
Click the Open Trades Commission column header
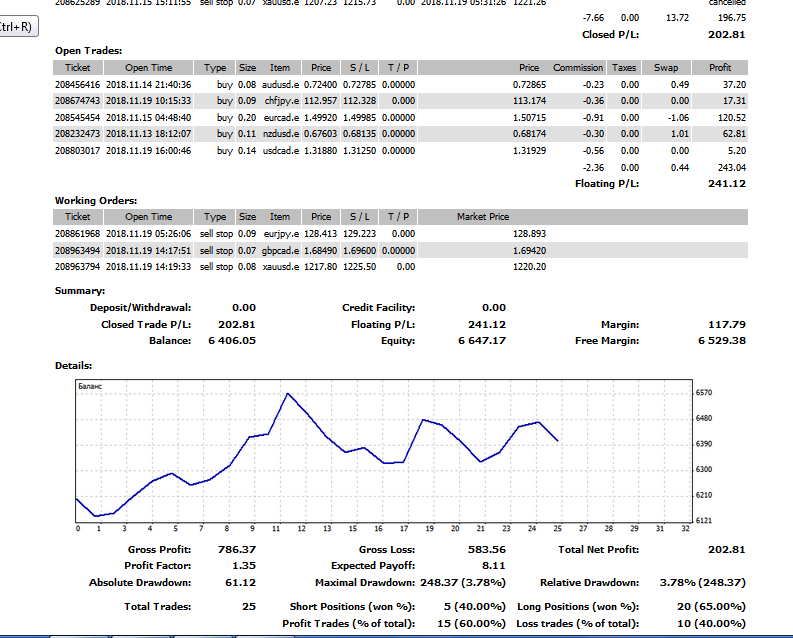pyautogui.click(x=578, y=68)
